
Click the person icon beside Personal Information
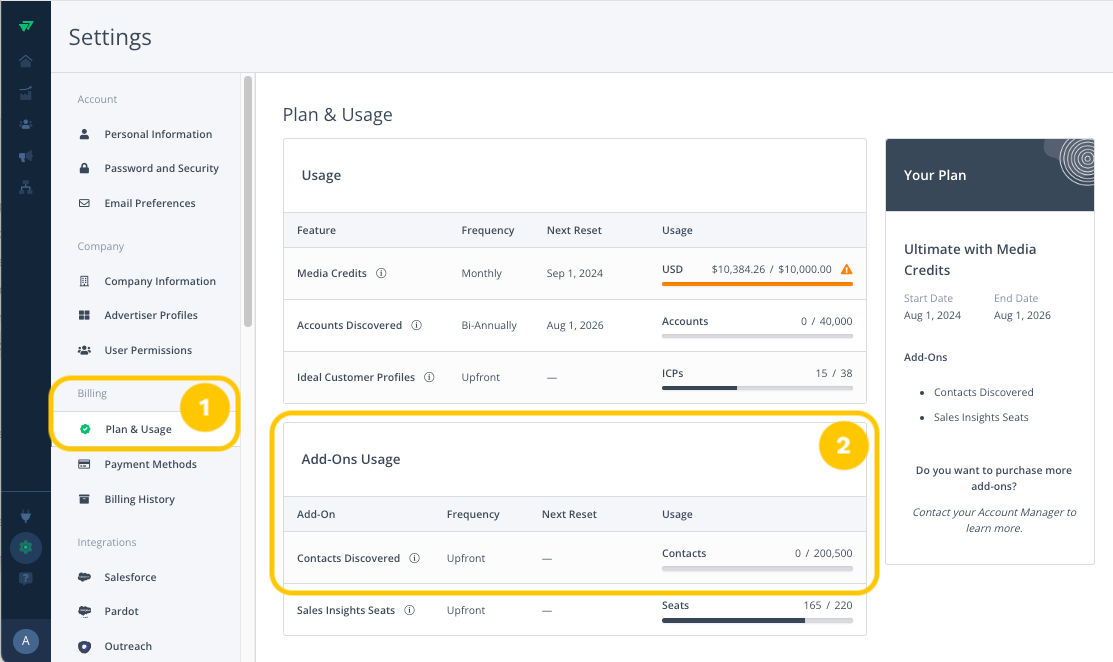pyautogui.click(x=84, y=134)
